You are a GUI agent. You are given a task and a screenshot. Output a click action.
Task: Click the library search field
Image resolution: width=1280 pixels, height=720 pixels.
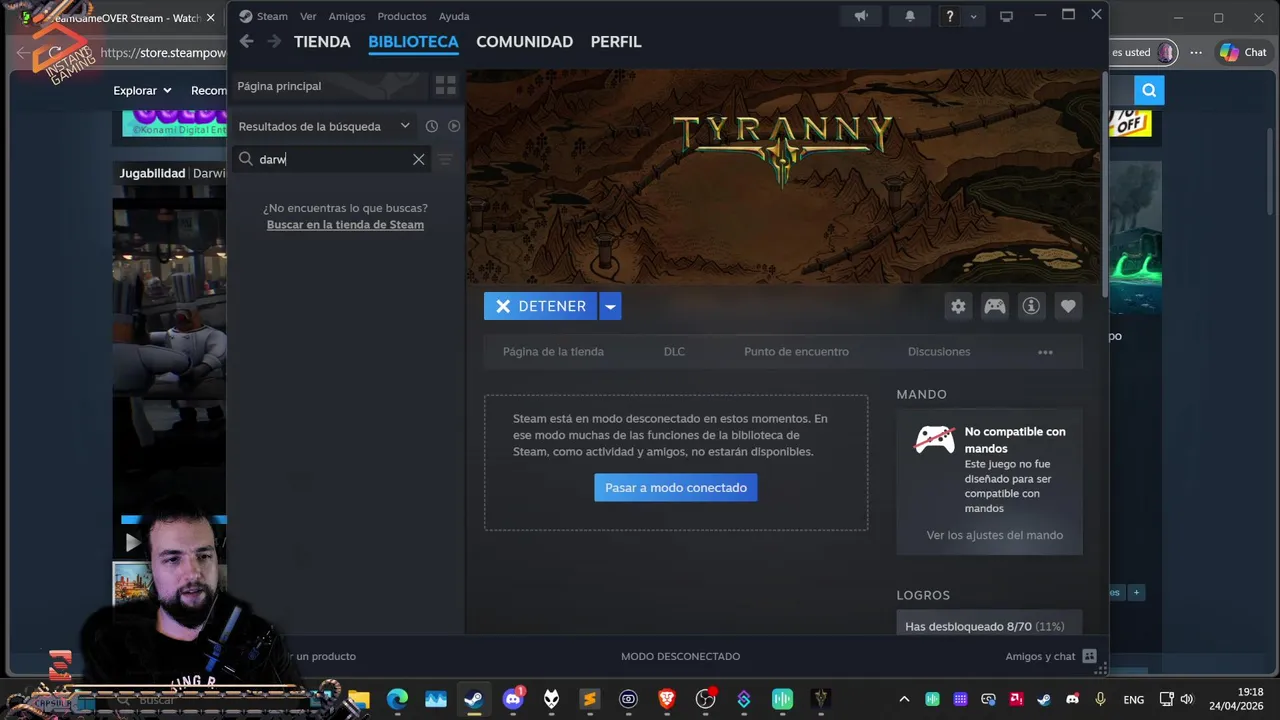pyautogui.click(x=332, y=159)
